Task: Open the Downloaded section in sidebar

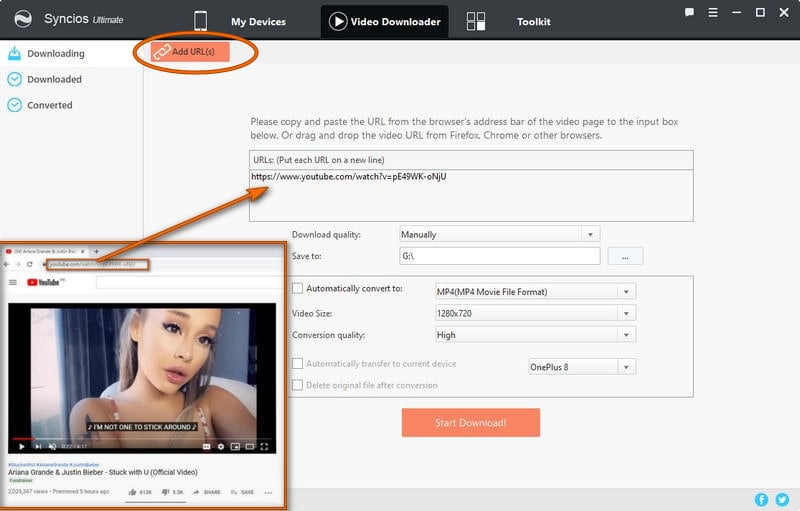Action: click(x=54, y=79)
